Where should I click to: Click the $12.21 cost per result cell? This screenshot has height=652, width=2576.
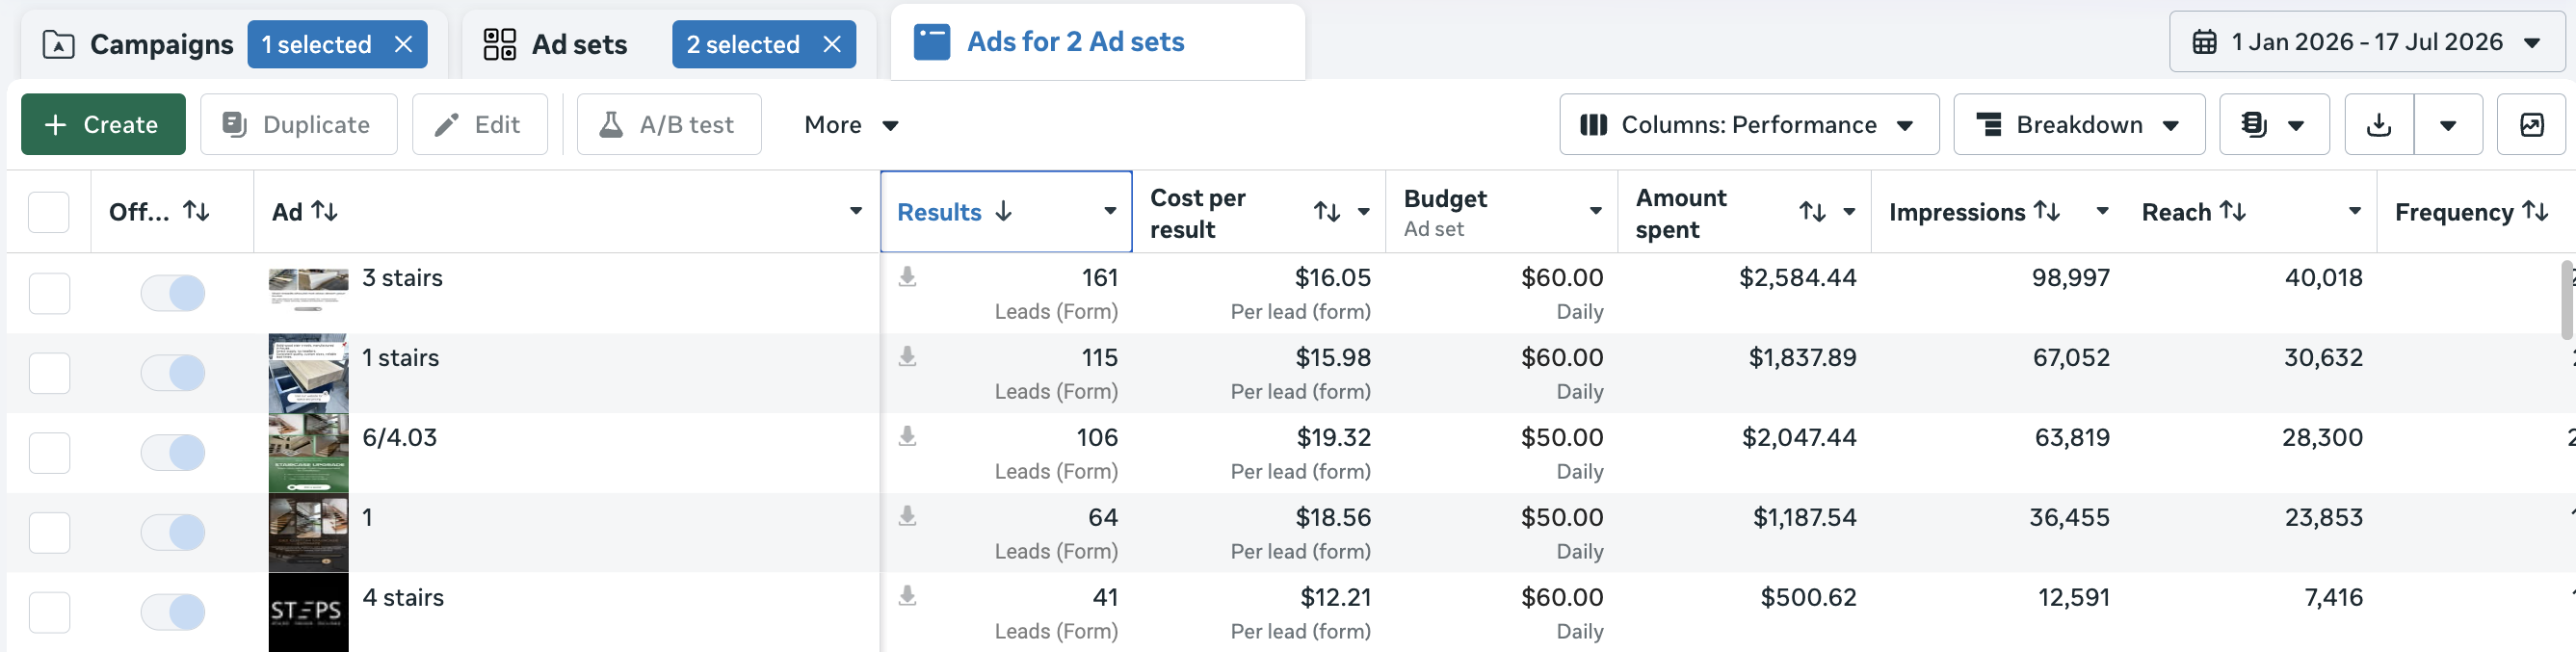pyautogui.click(x=1335, y=597)
